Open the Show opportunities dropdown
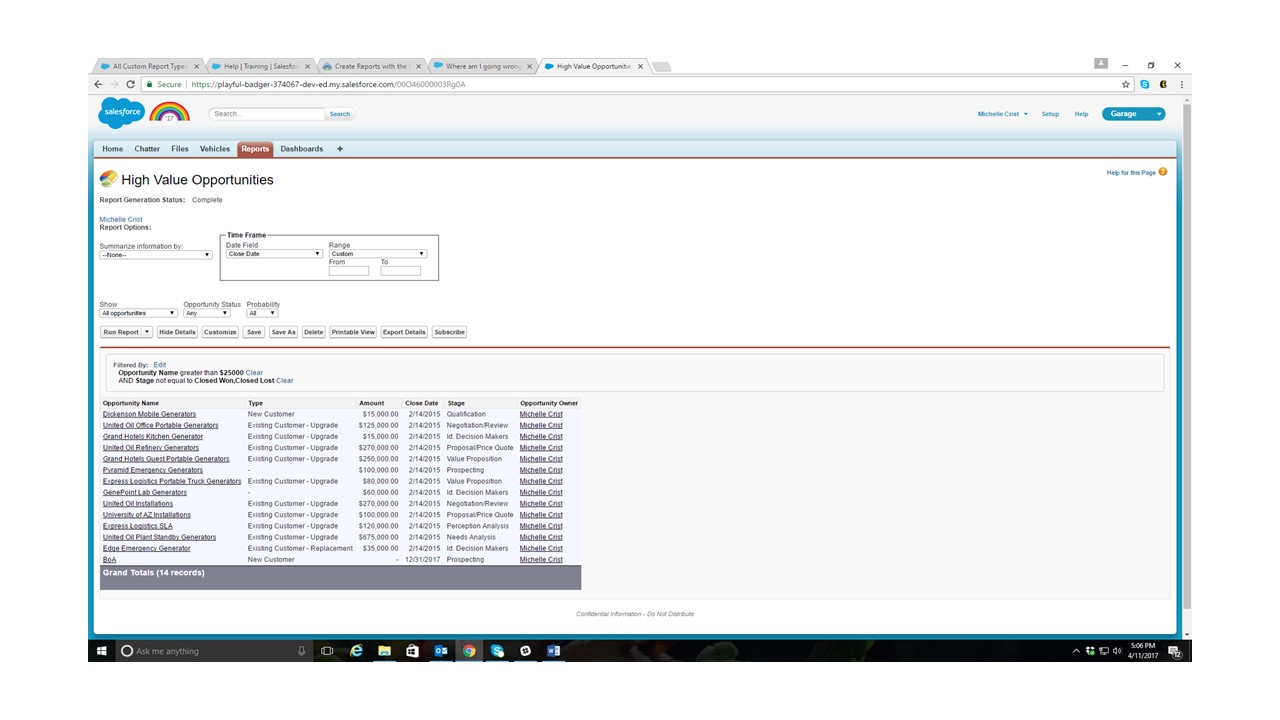 pyautogui.click(x=138, y=313)
